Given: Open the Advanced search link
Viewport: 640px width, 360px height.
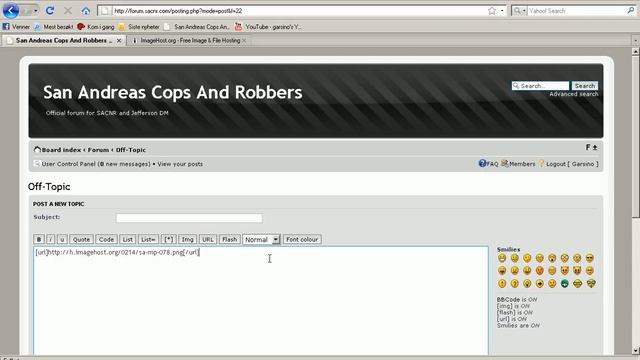Looking at the screenshot, I should tap(573, 94).
